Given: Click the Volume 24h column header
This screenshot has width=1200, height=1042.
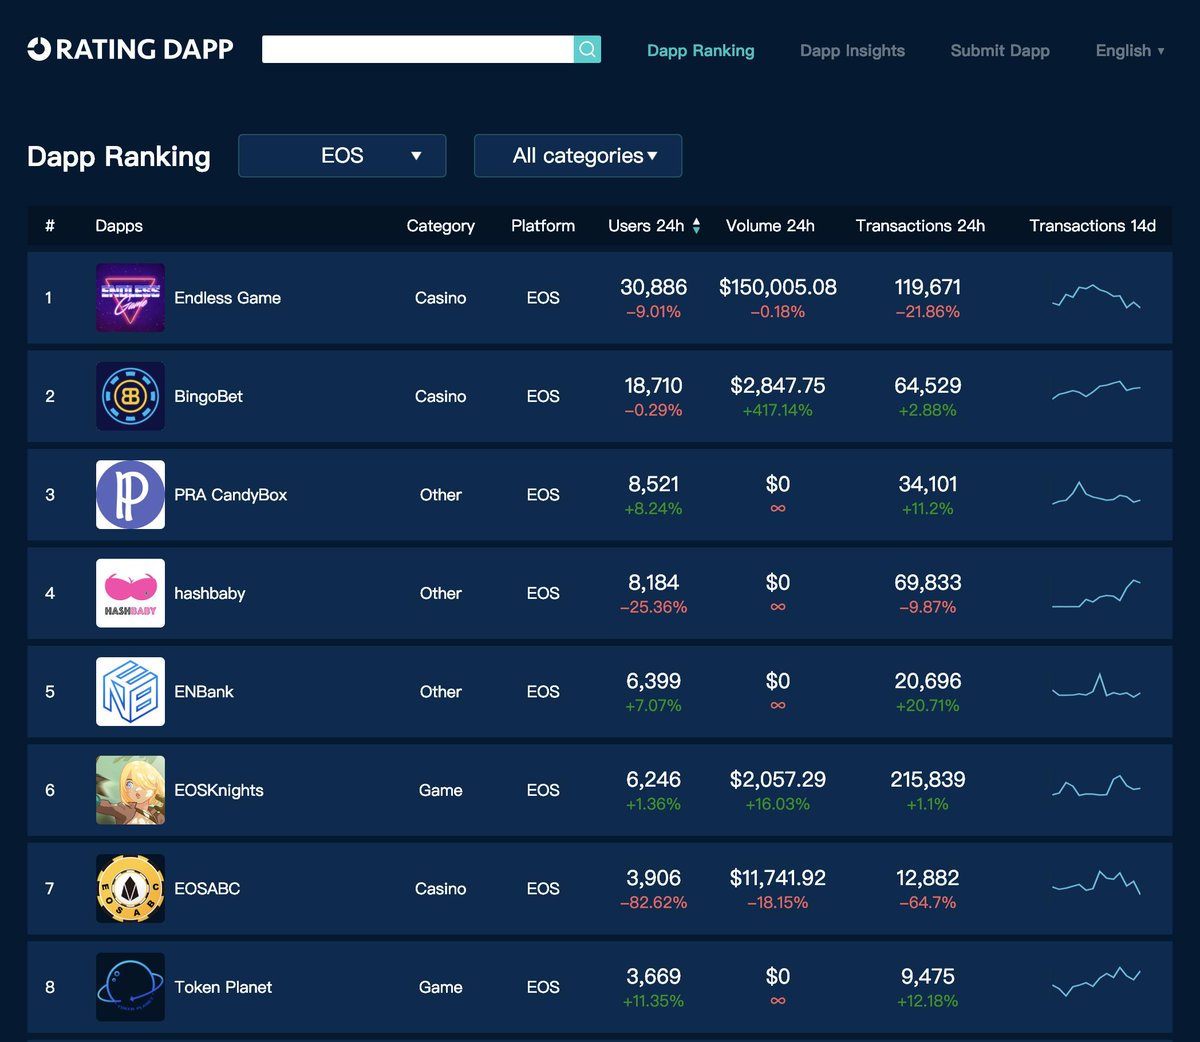Looking at the screenshot, I should tap(770, 226).
